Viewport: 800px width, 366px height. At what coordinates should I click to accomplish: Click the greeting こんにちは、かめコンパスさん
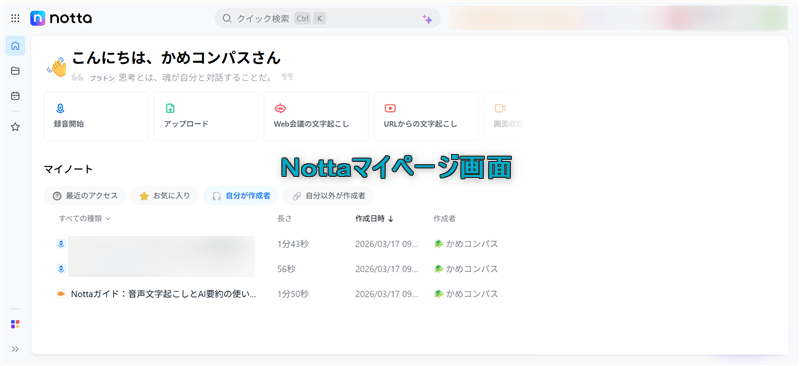click(176, 58)
